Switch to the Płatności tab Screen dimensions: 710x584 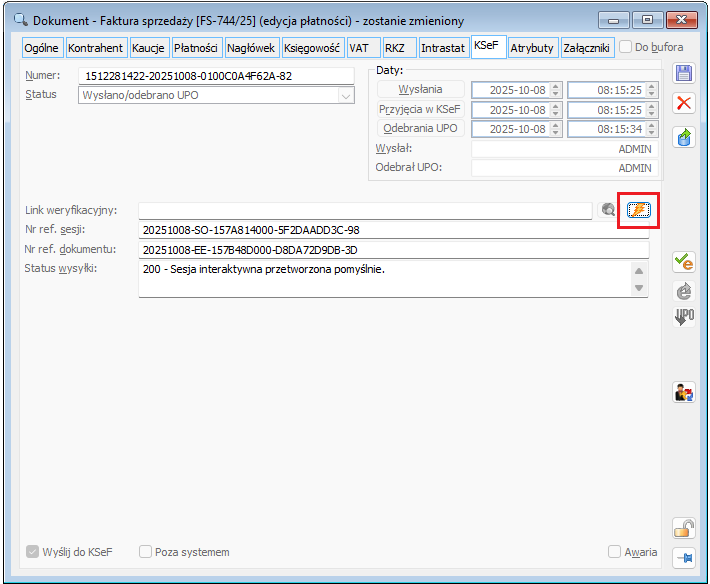pos(196,48)
